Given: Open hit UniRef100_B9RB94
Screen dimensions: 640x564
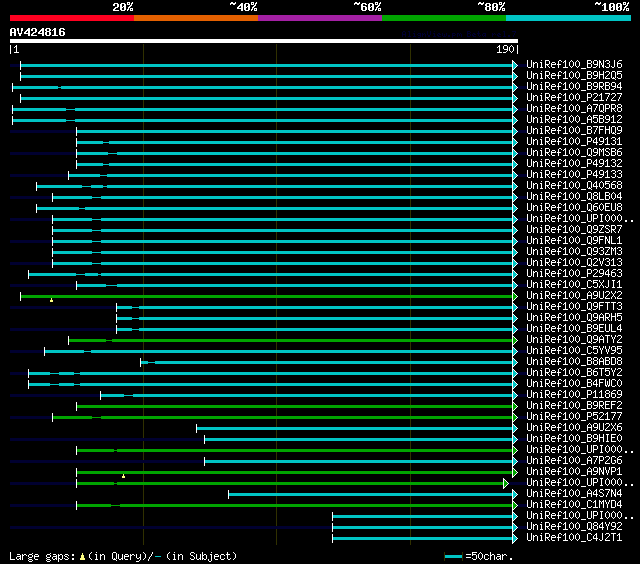Looking at the screenshot, I should [574, 87].
